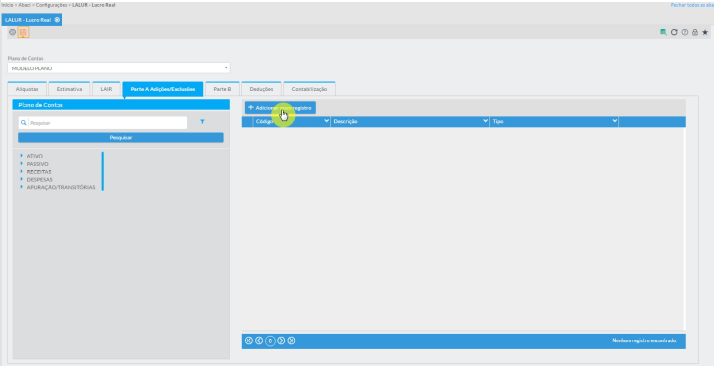Image resolution: width=714 pixels, height=366 pixels.
Task: Expand the DESPESAS tree node
Action: [21, 179]
